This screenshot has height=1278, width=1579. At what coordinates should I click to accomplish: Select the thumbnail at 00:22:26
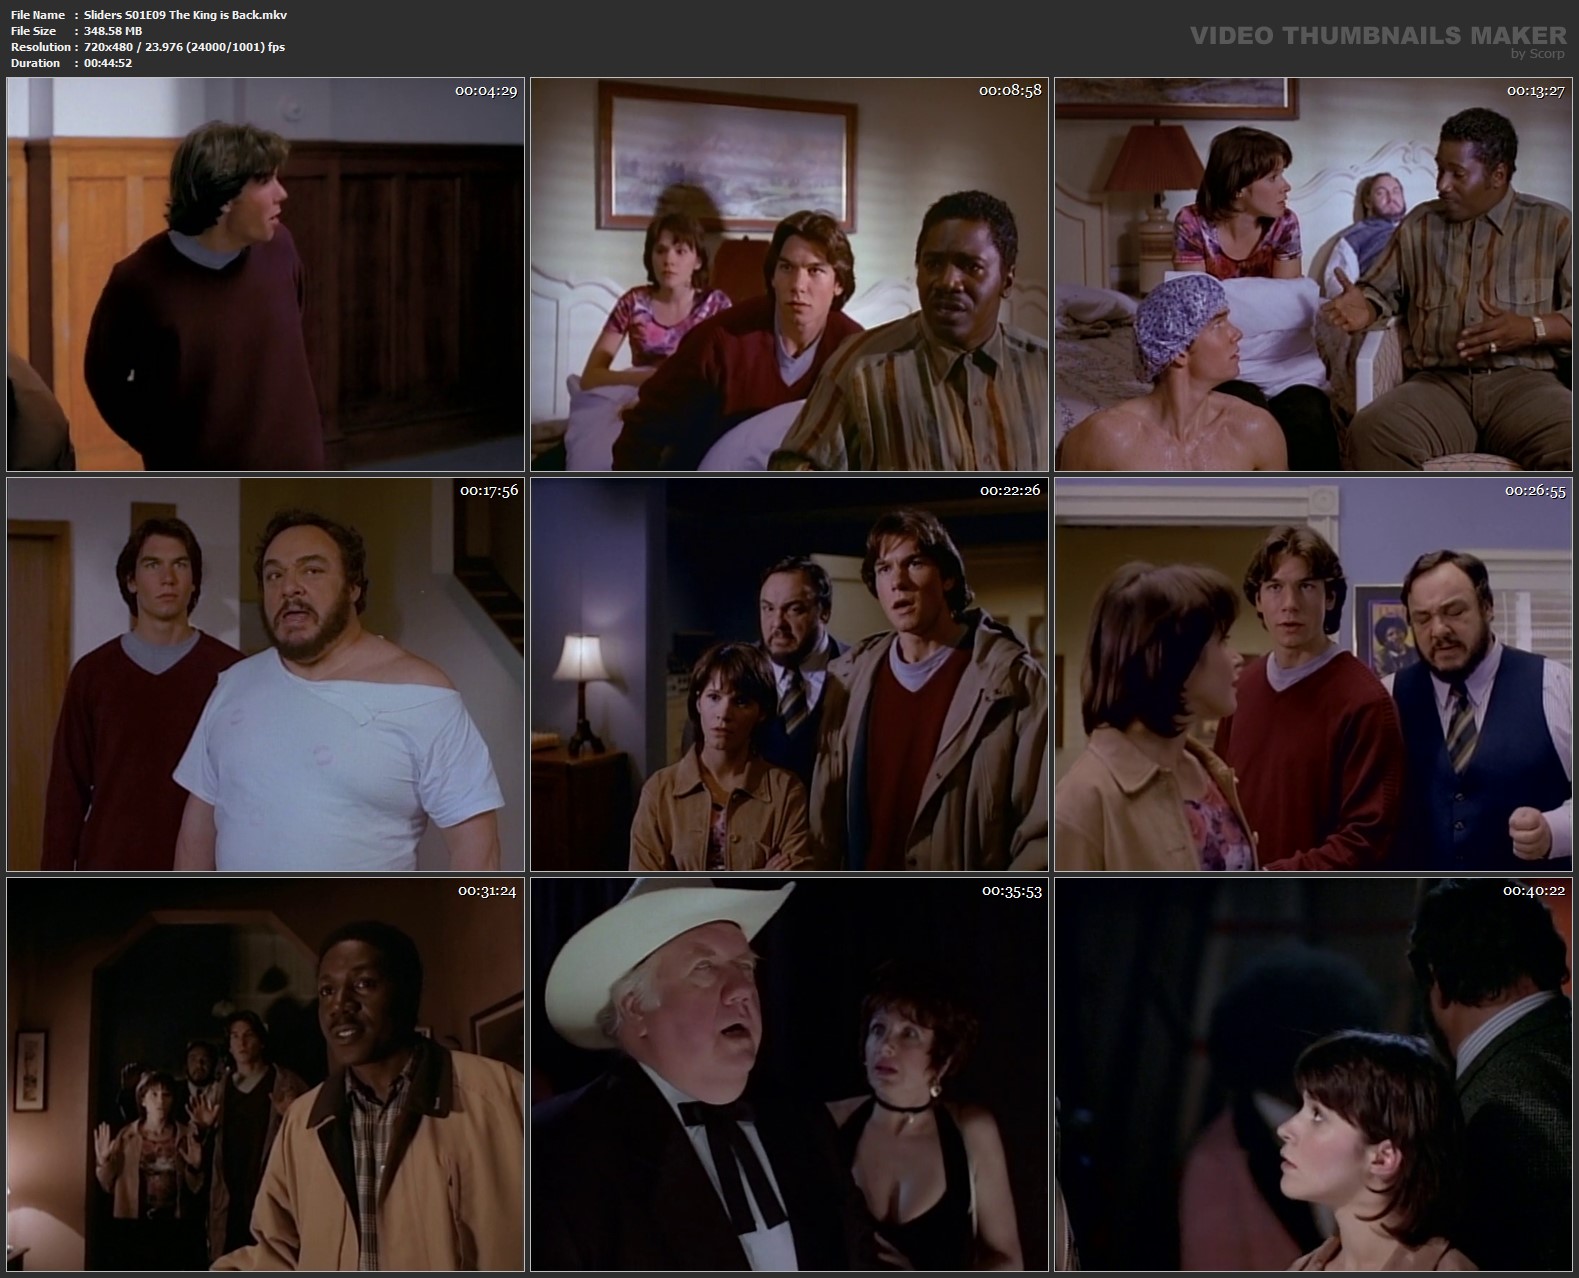(x=789, y=675)
